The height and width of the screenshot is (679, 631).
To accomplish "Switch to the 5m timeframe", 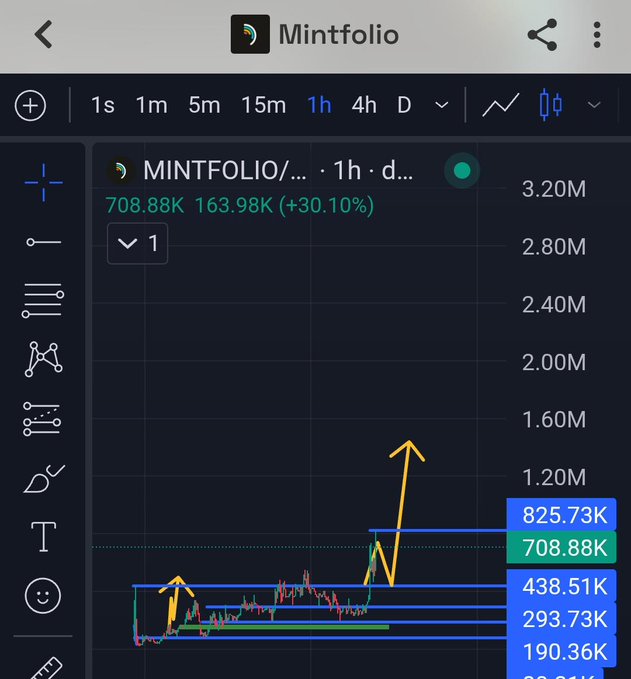I will click(x=204, y=105).
